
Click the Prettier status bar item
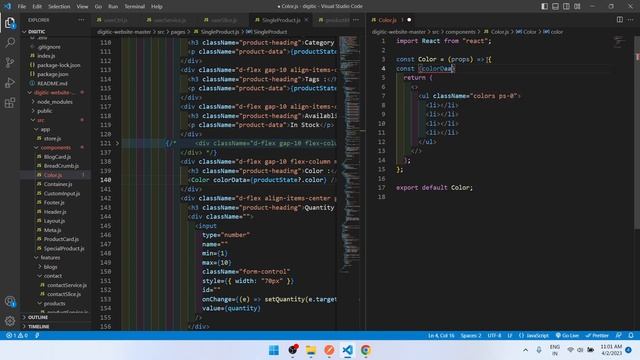click(x=597, y=336)
